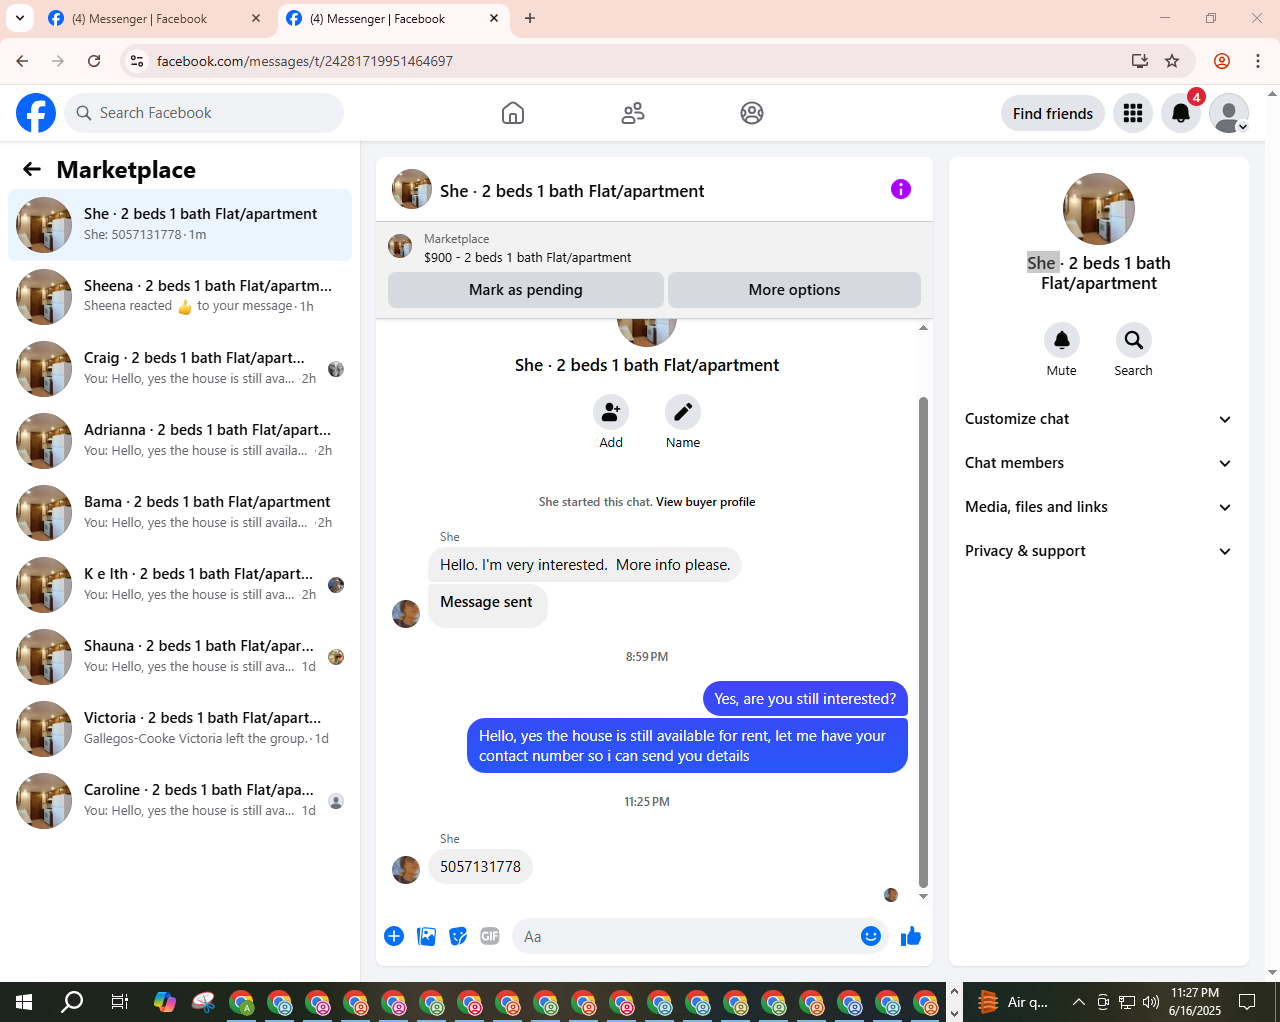Screen dimensions: 1280x1022
Task: Open the $900 Marketplace listing link
Action: 527,257
